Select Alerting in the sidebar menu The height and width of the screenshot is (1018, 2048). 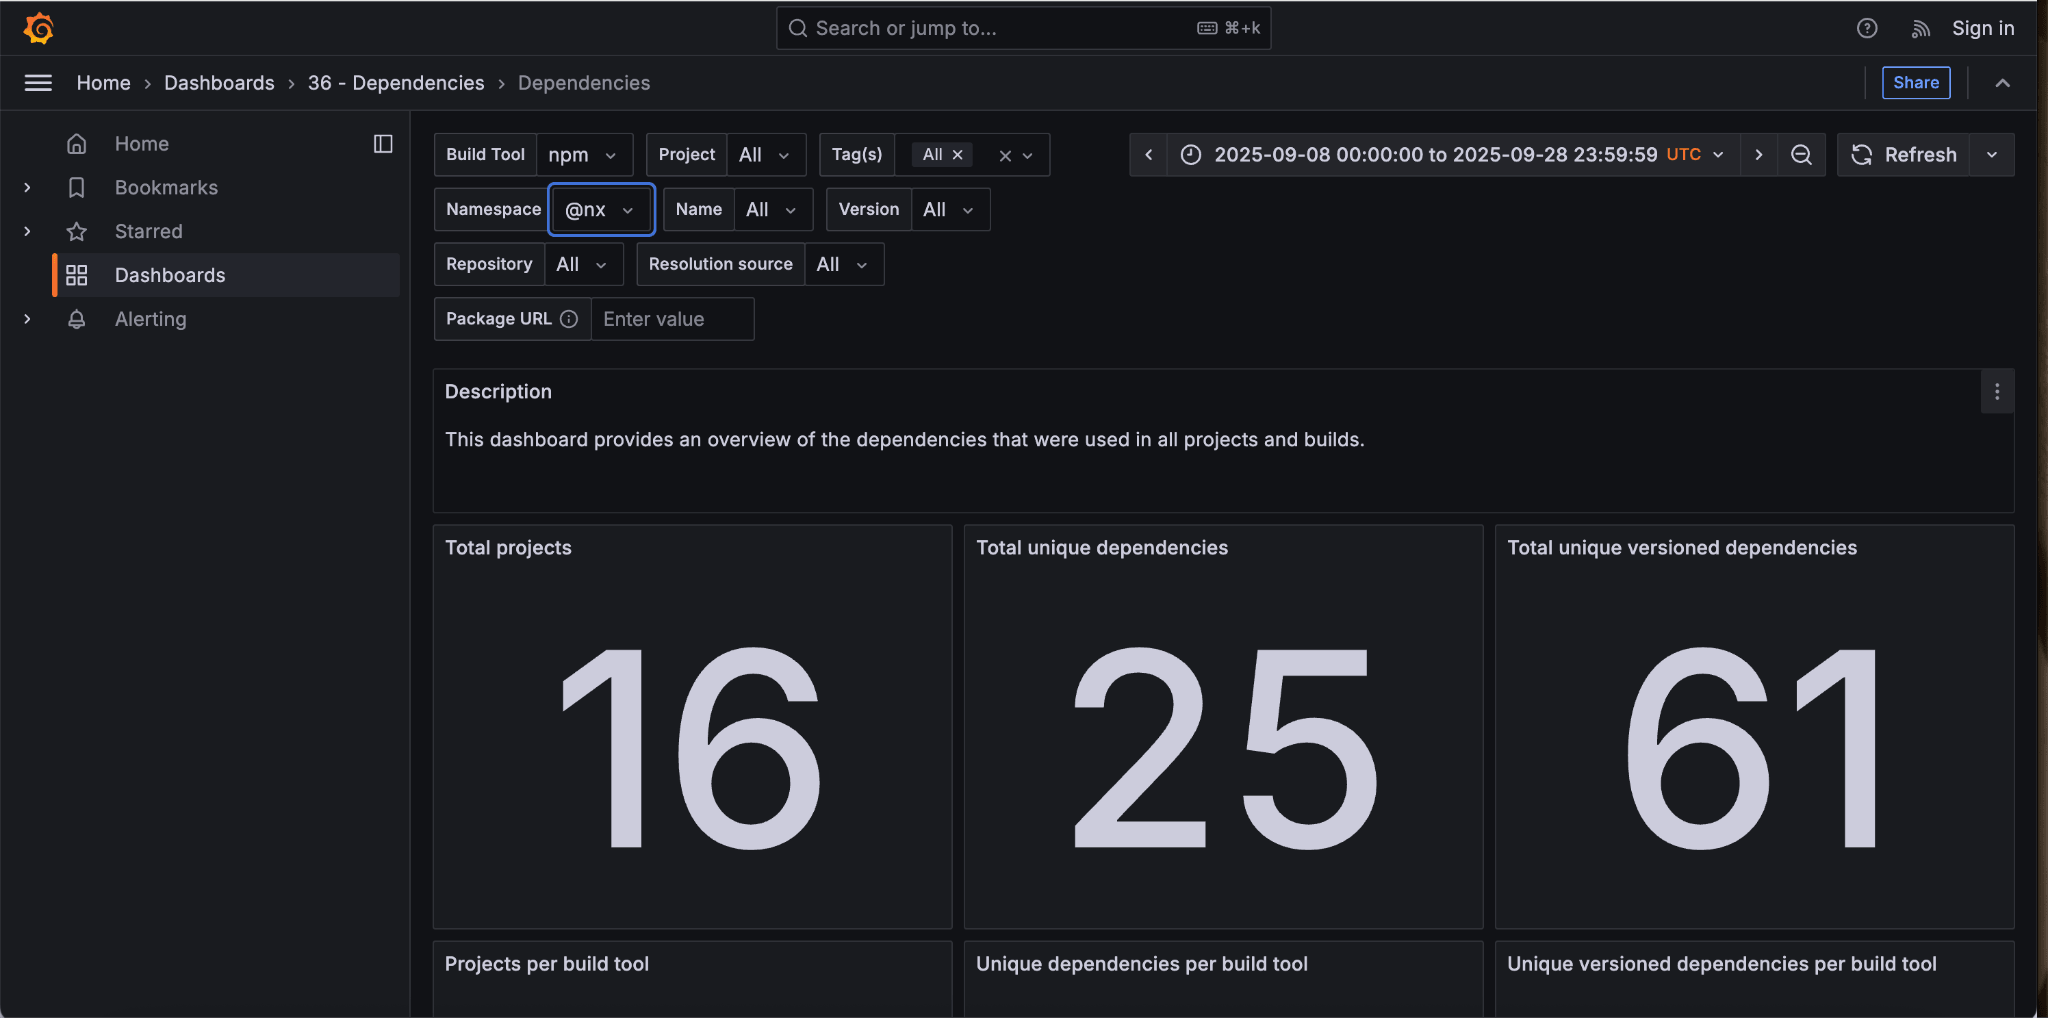point(150,319)
